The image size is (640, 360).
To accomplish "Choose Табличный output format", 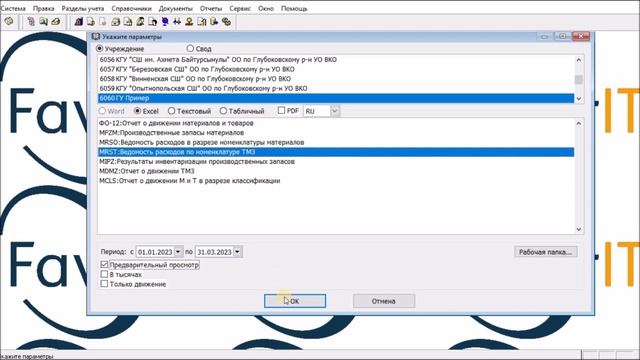I will point(223,111).
